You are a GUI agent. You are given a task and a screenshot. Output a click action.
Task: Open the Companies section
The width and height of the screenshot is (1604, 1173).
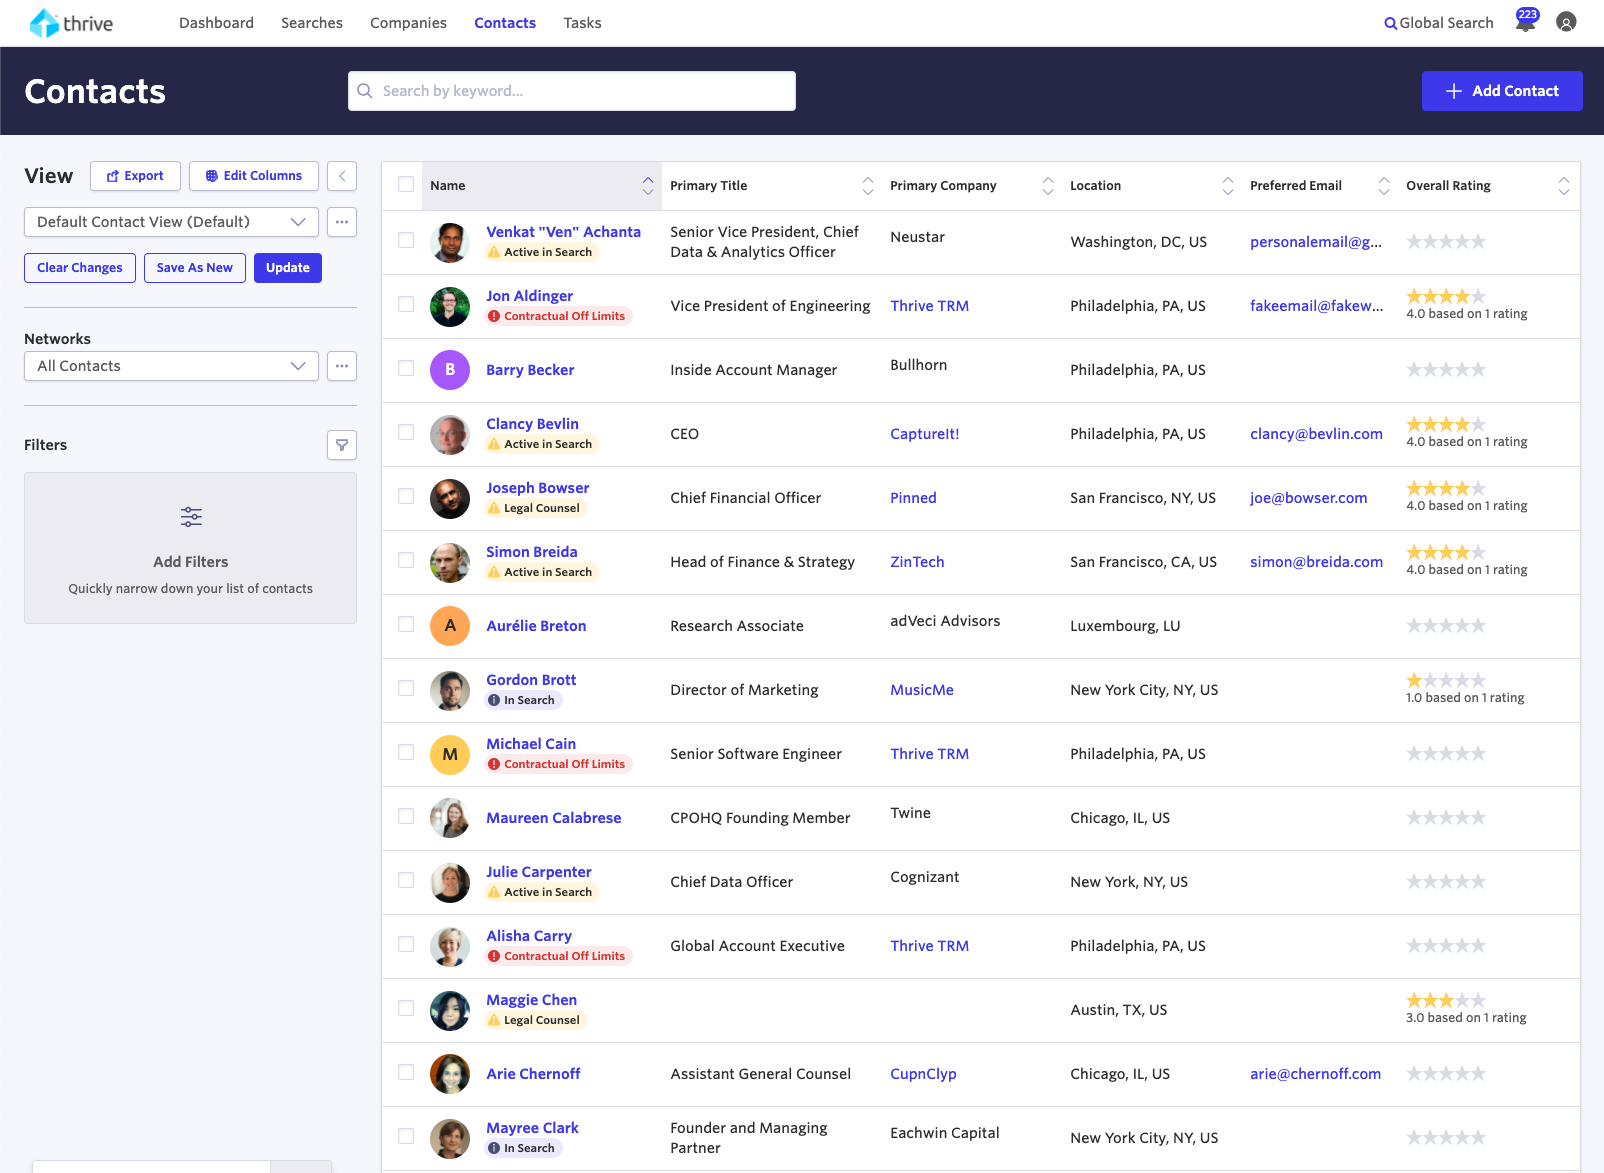[408, 23]
